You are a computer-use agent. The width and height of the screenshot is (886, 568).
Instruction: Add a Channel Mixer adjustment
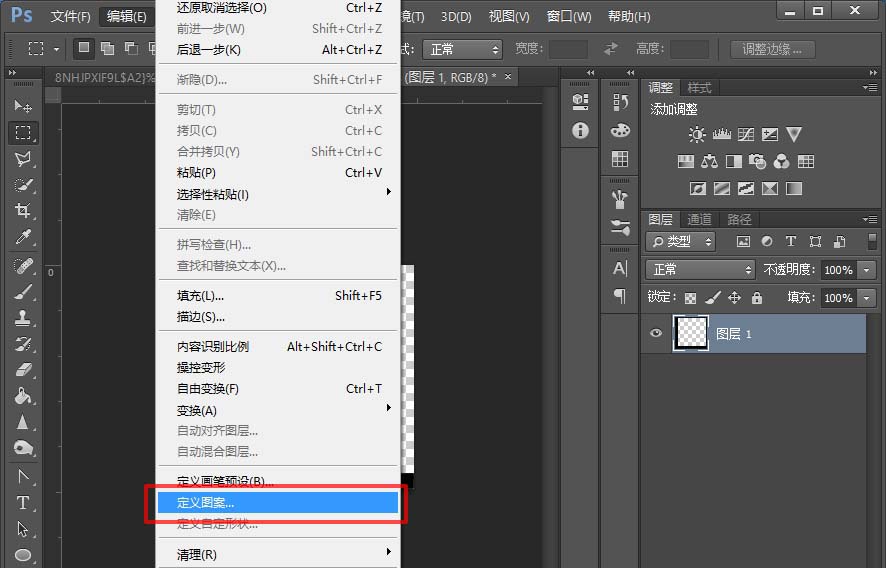[781, 162]
